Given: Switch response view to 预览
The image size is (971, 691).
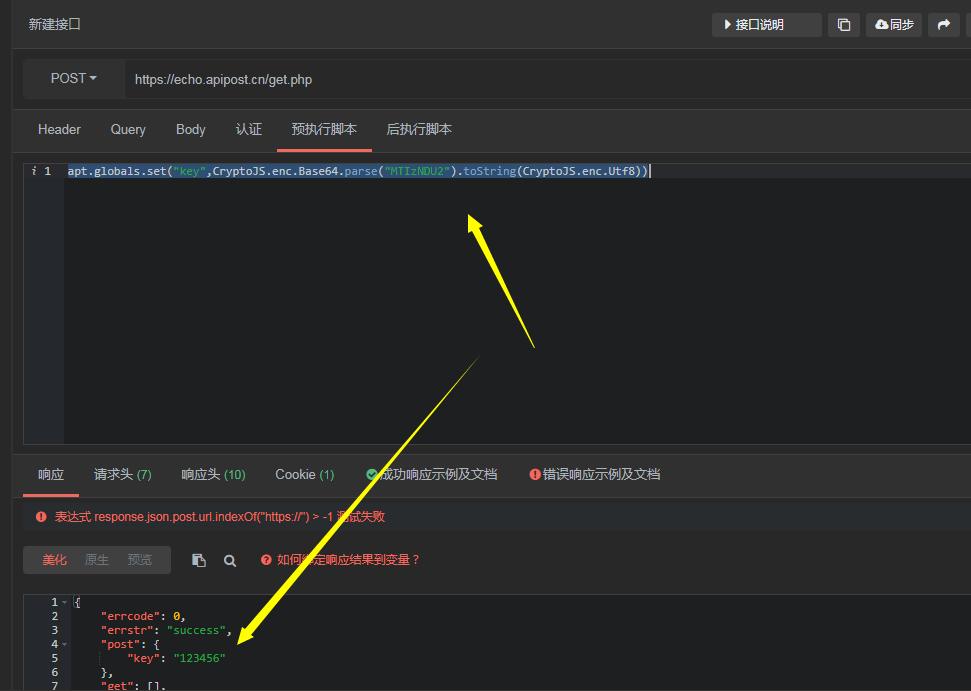Looking at the screenshot, I should pos(139,560).
